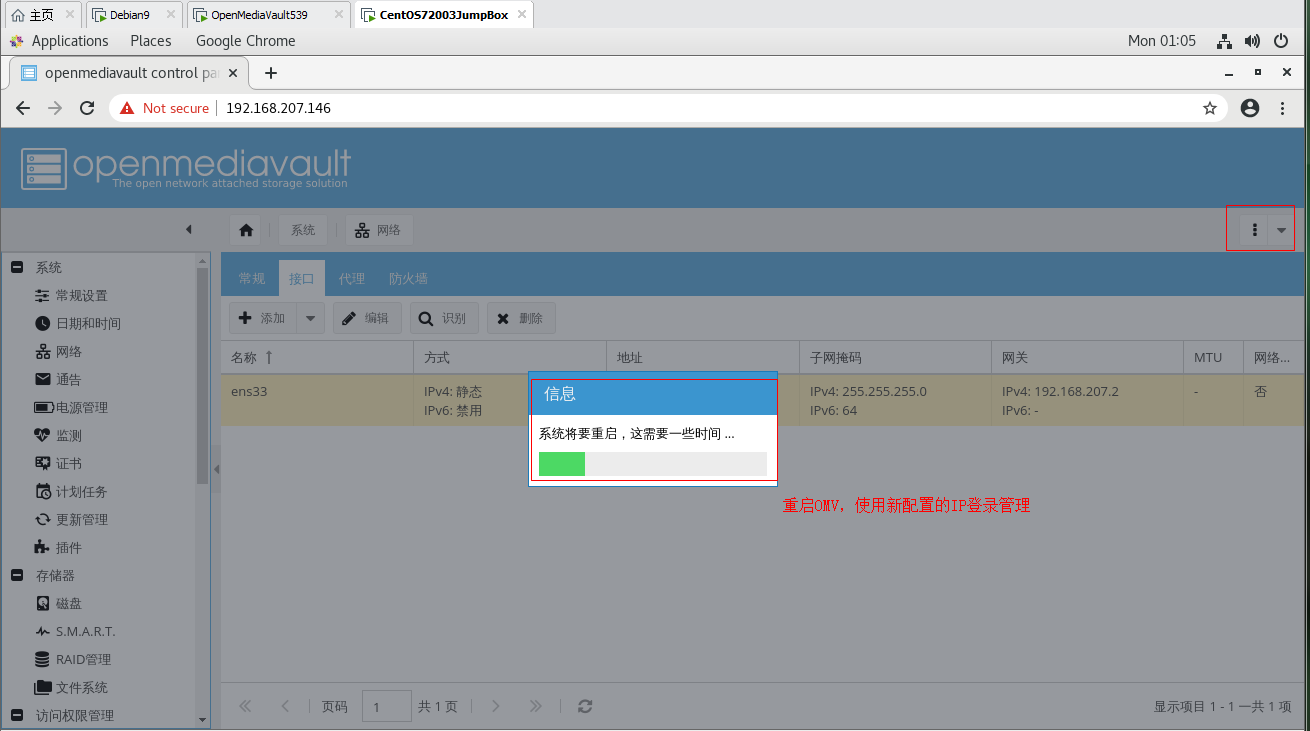The width and height of the screenshot is (1310, 731).
Task: Switch to 接口 tab
Action: [302, 279]
